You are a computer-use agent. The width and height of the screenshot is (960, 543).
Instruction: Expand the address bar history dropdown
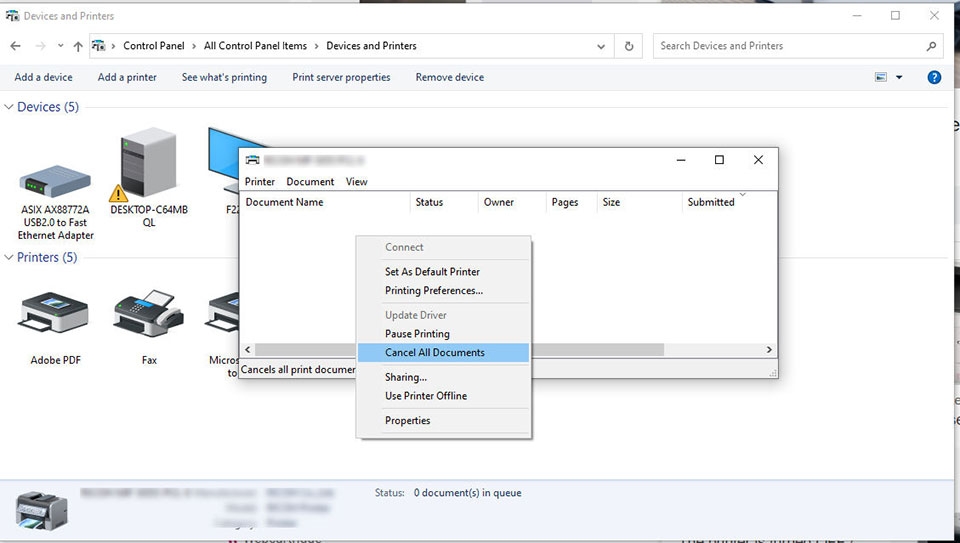601,46
